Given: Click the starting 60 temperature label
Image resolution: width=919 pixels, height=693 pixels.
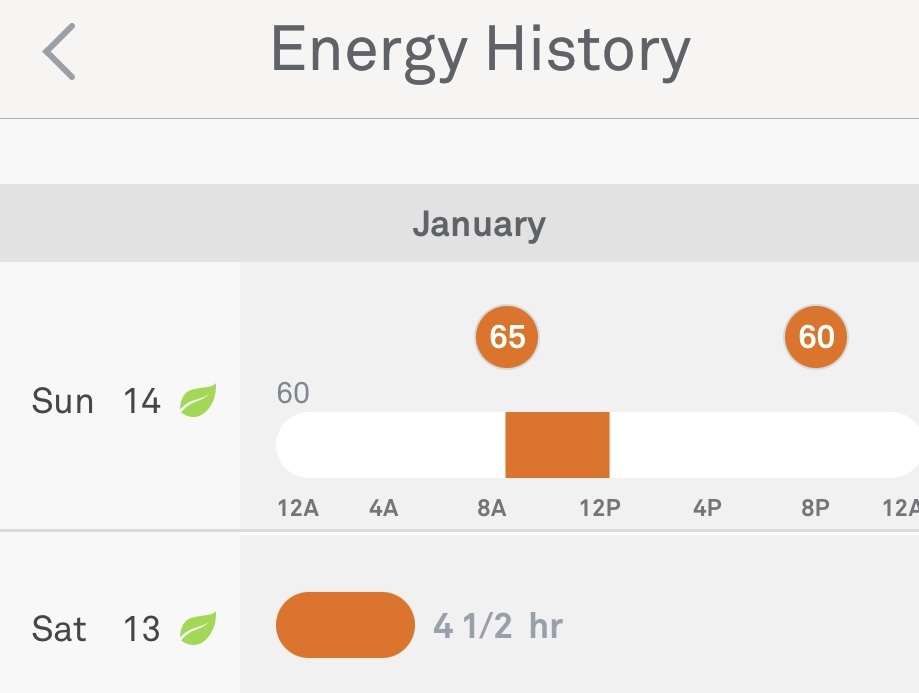Looking at the screenshot, I should pos(293,393).
